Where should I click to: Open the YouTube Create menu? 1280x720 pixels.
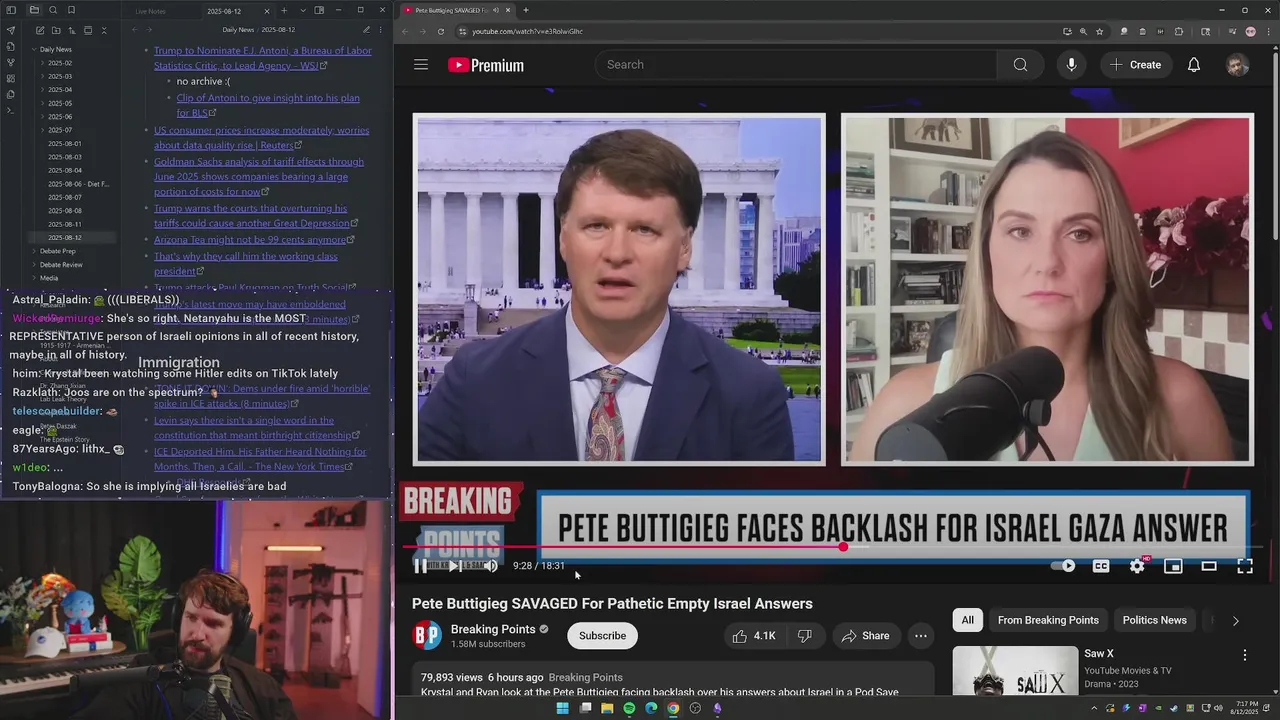coord(1135,65)
